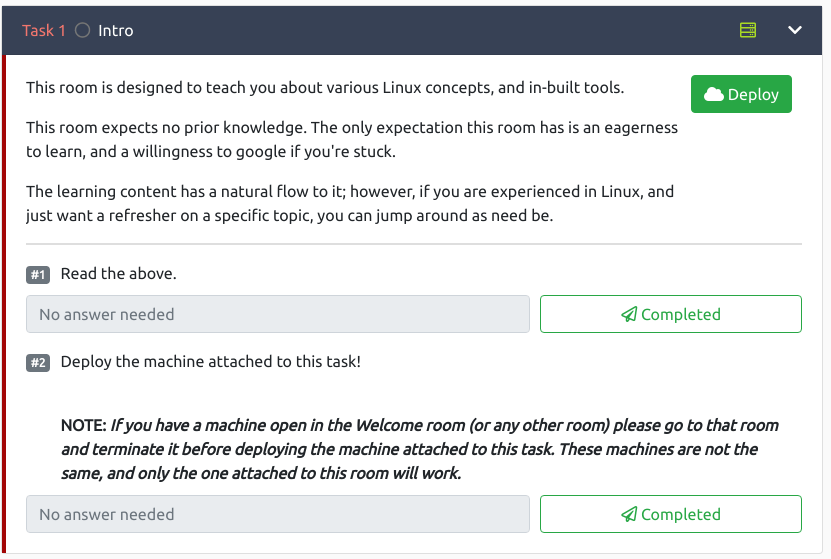Click 'Deploy the machine attached to this task!' text

click(210, 361)
